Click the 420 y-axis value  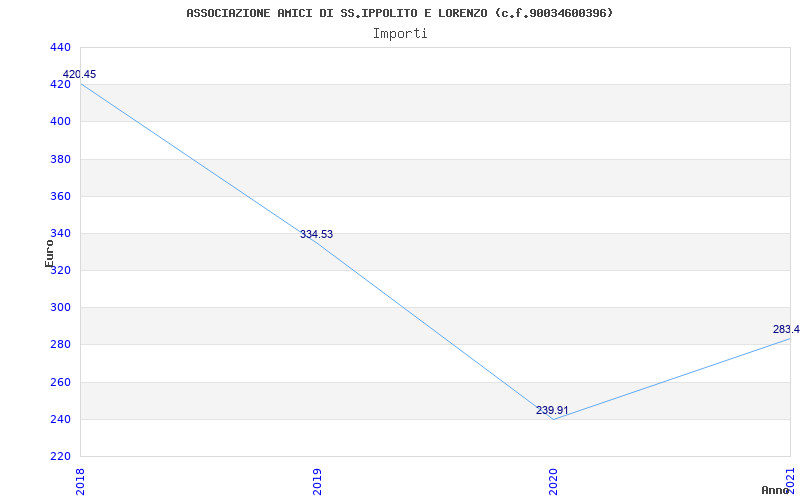pyautogui.click(x=60, y=85)
